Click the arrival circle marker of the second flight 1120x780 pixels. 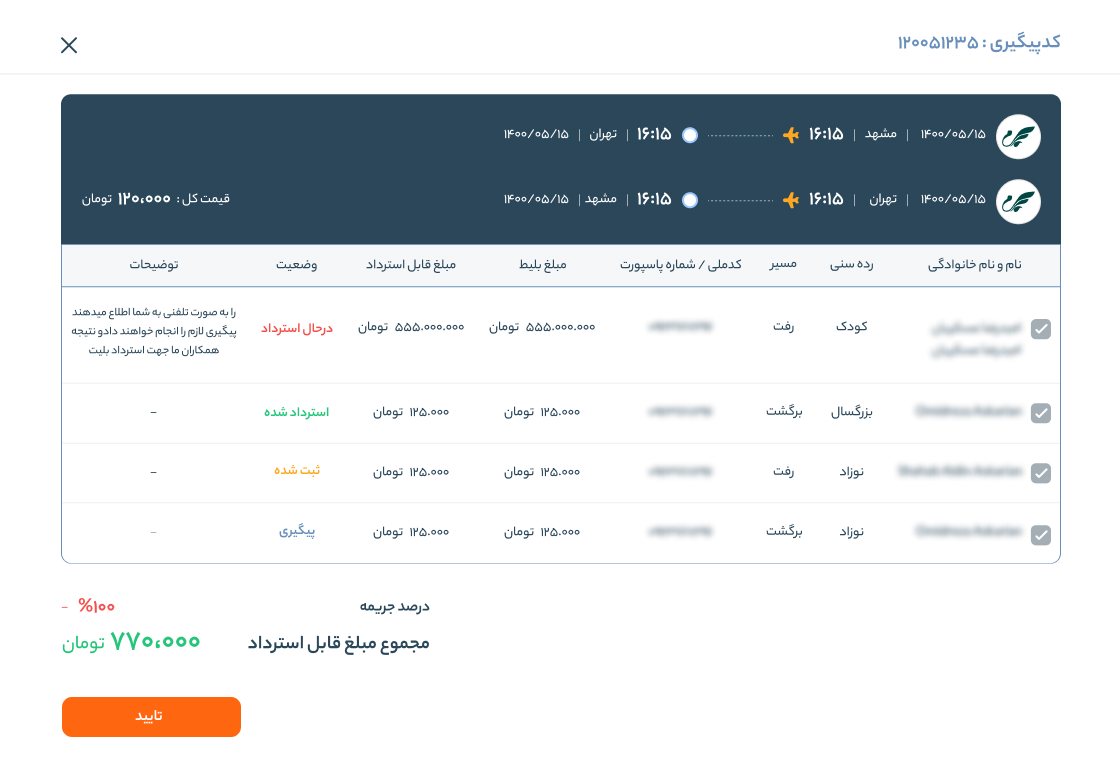(x=690, y=200)
